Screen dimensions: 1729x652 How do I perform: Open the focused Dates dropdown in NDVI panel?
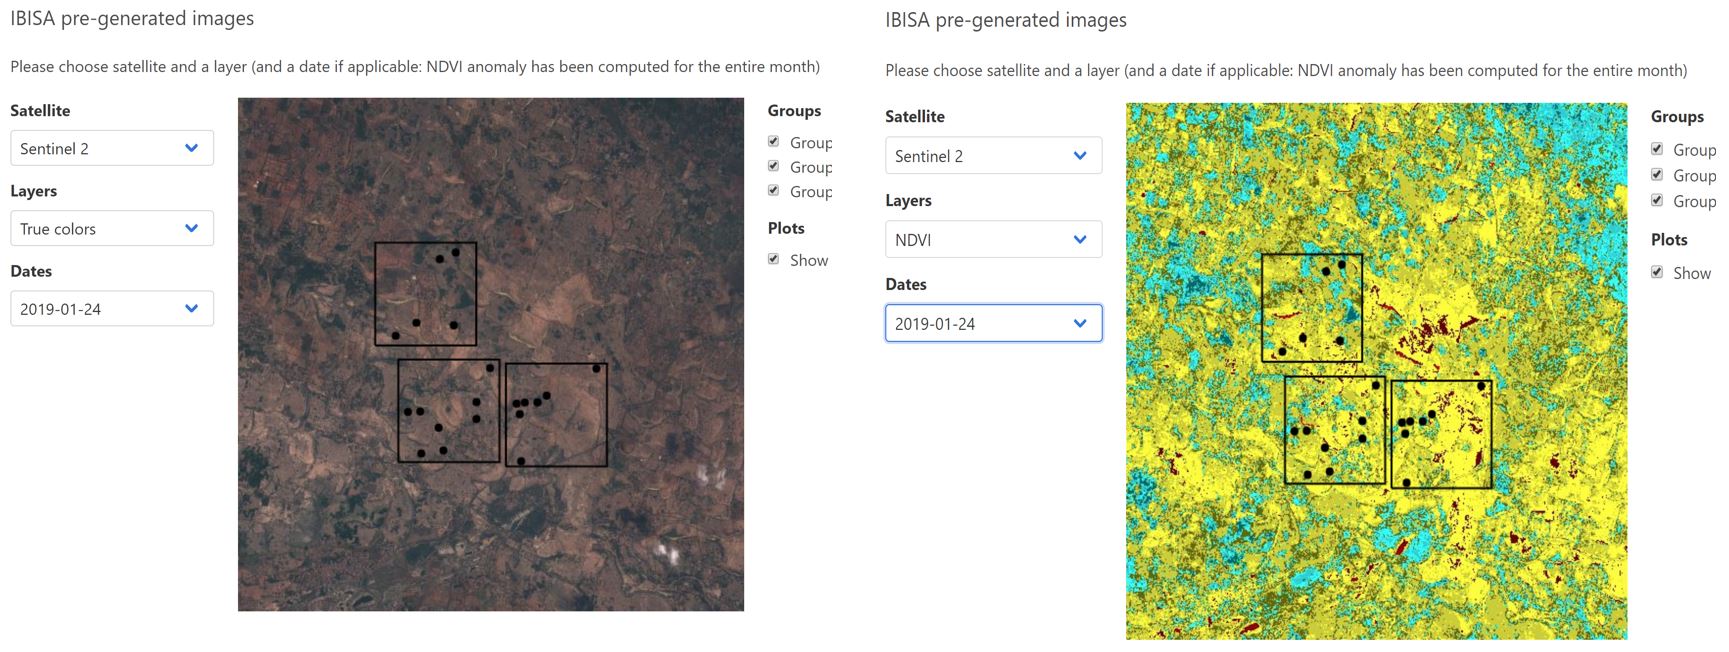[x=994, y=323]
